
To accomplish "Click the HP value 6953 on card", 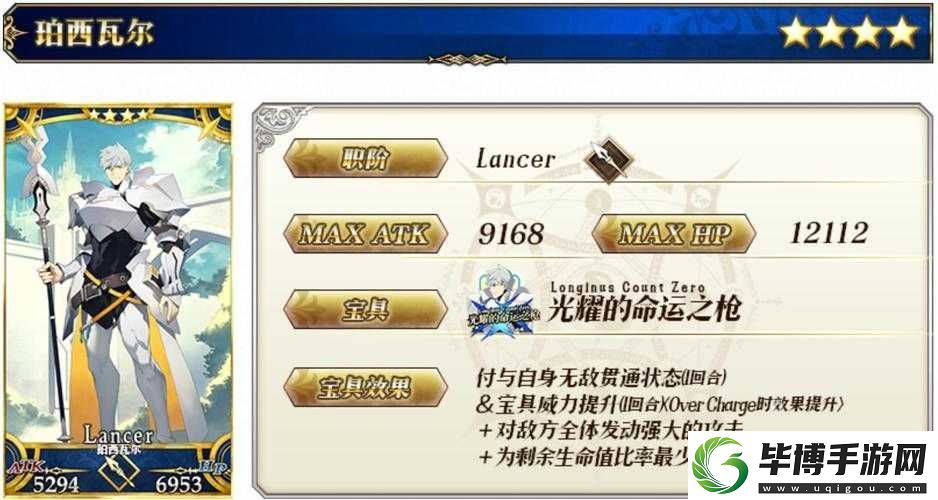I will click(178, 484).
